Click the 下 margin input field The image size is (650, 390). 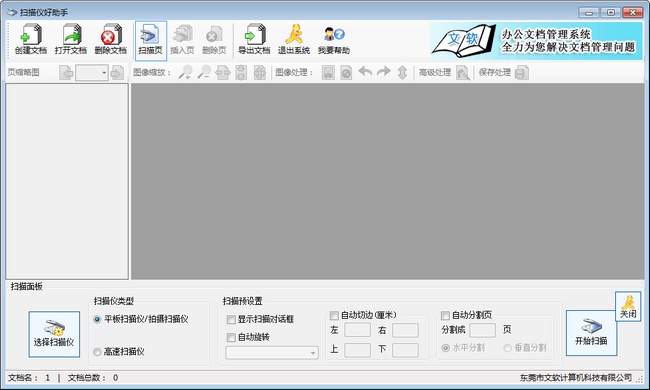click(405, 350)
